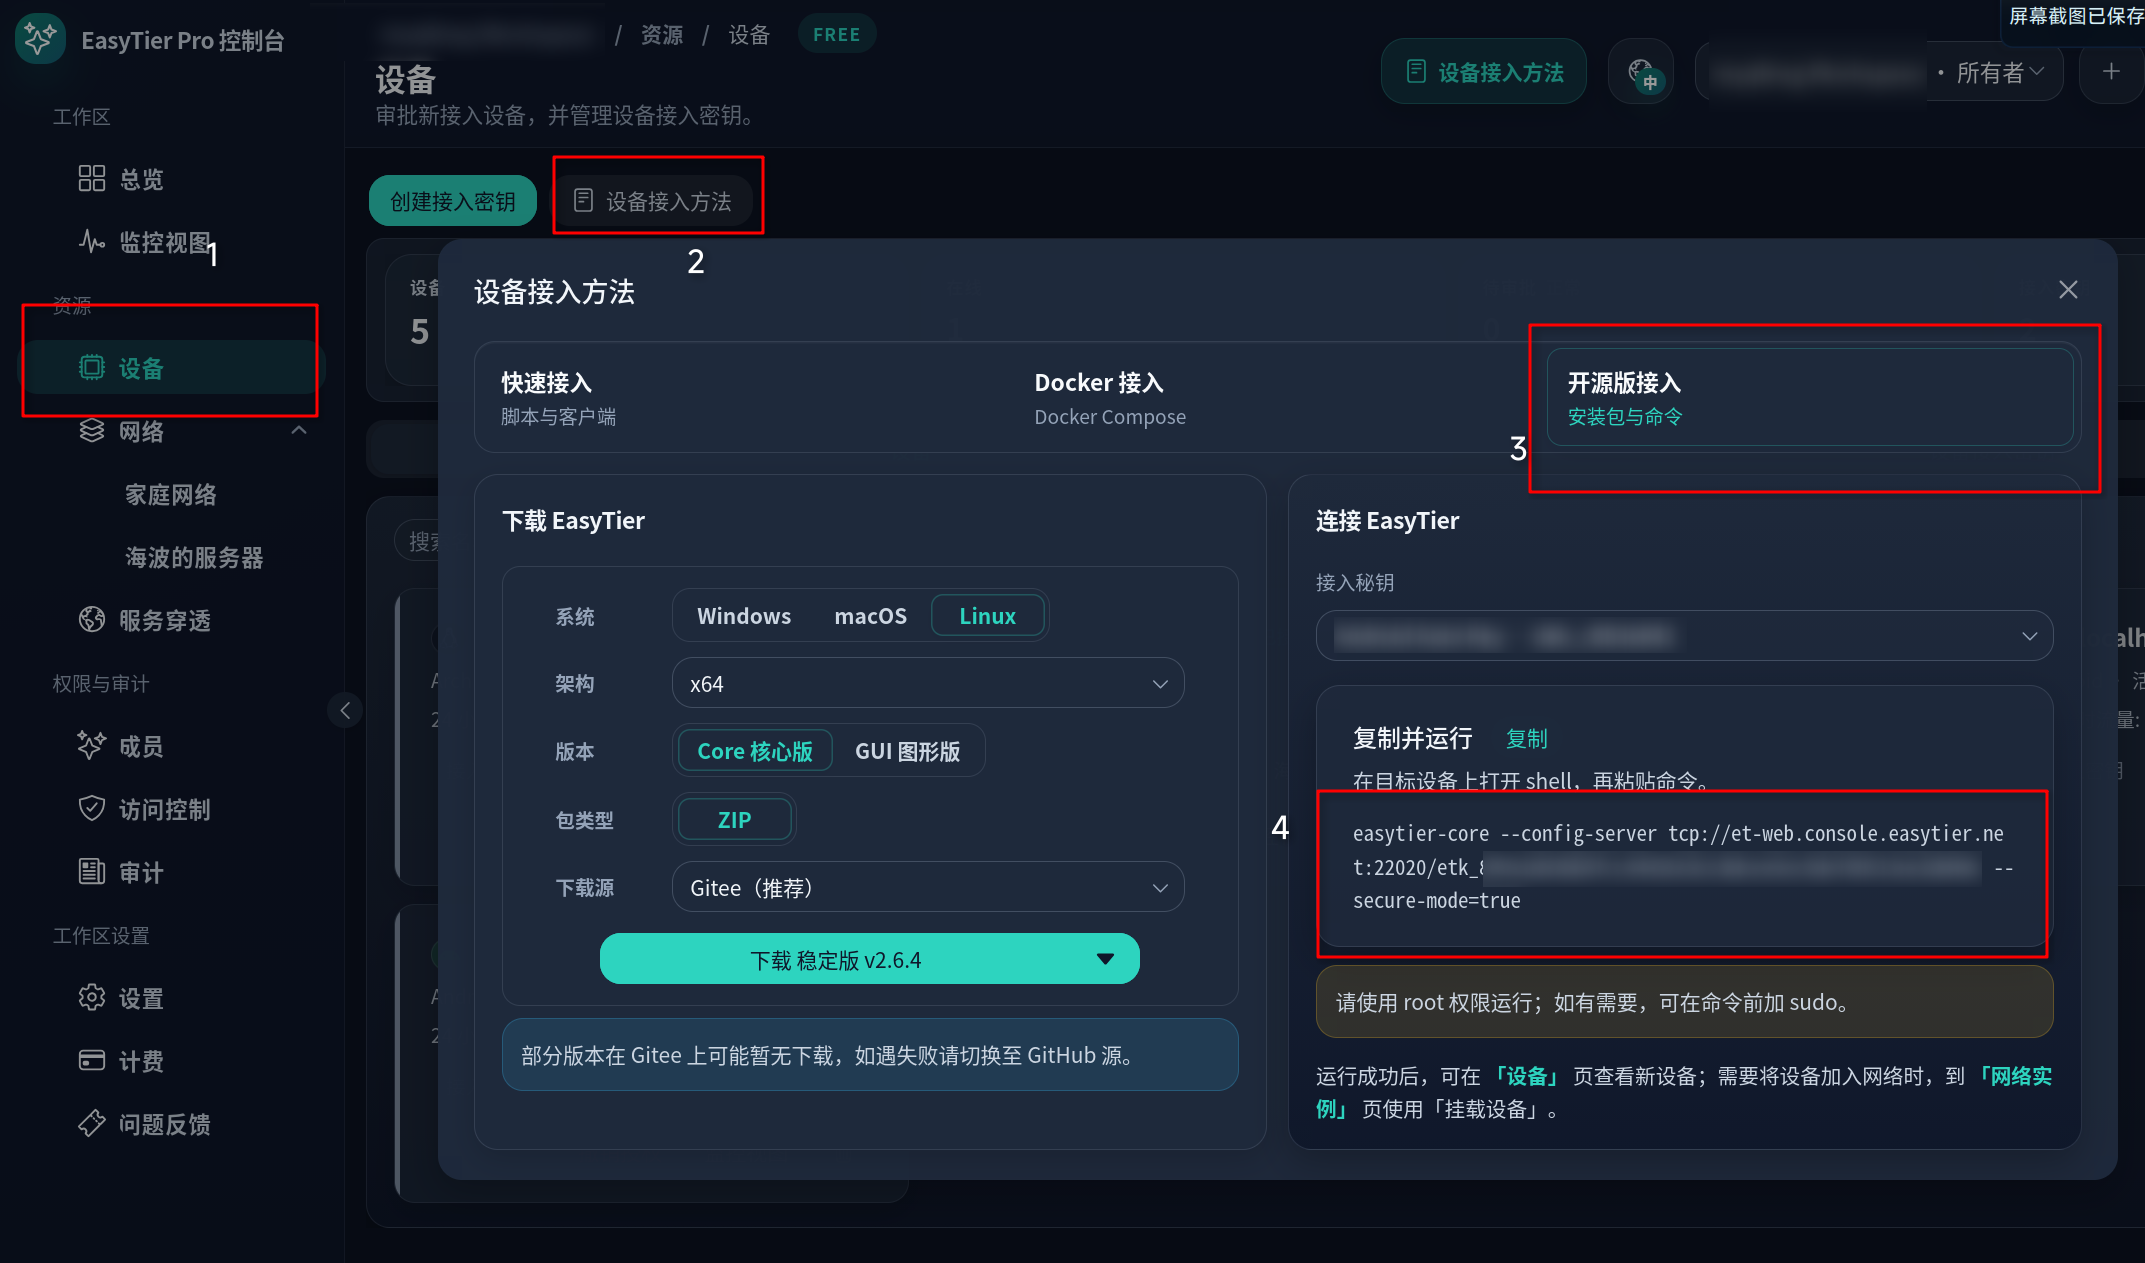Click the Gitee/GitHub source hint notice

click(870, 1055)
